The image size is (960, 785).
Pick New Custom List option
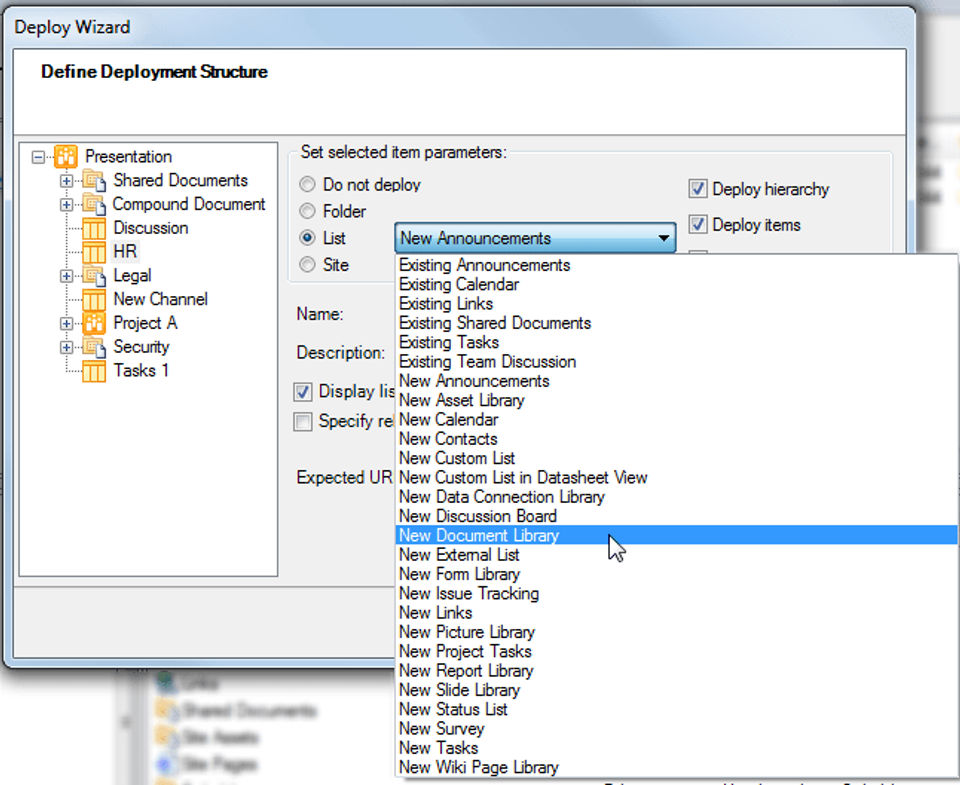coord(677,458)
